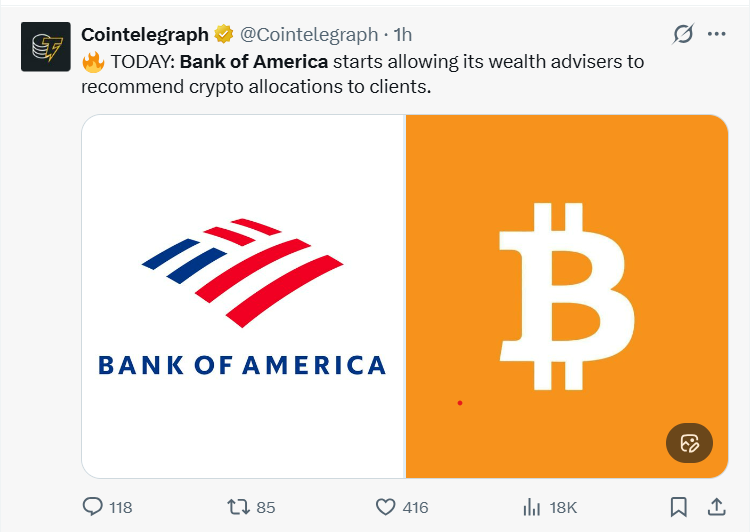
Task: Open the three-dot more options menu
Action: click(716, 34)
